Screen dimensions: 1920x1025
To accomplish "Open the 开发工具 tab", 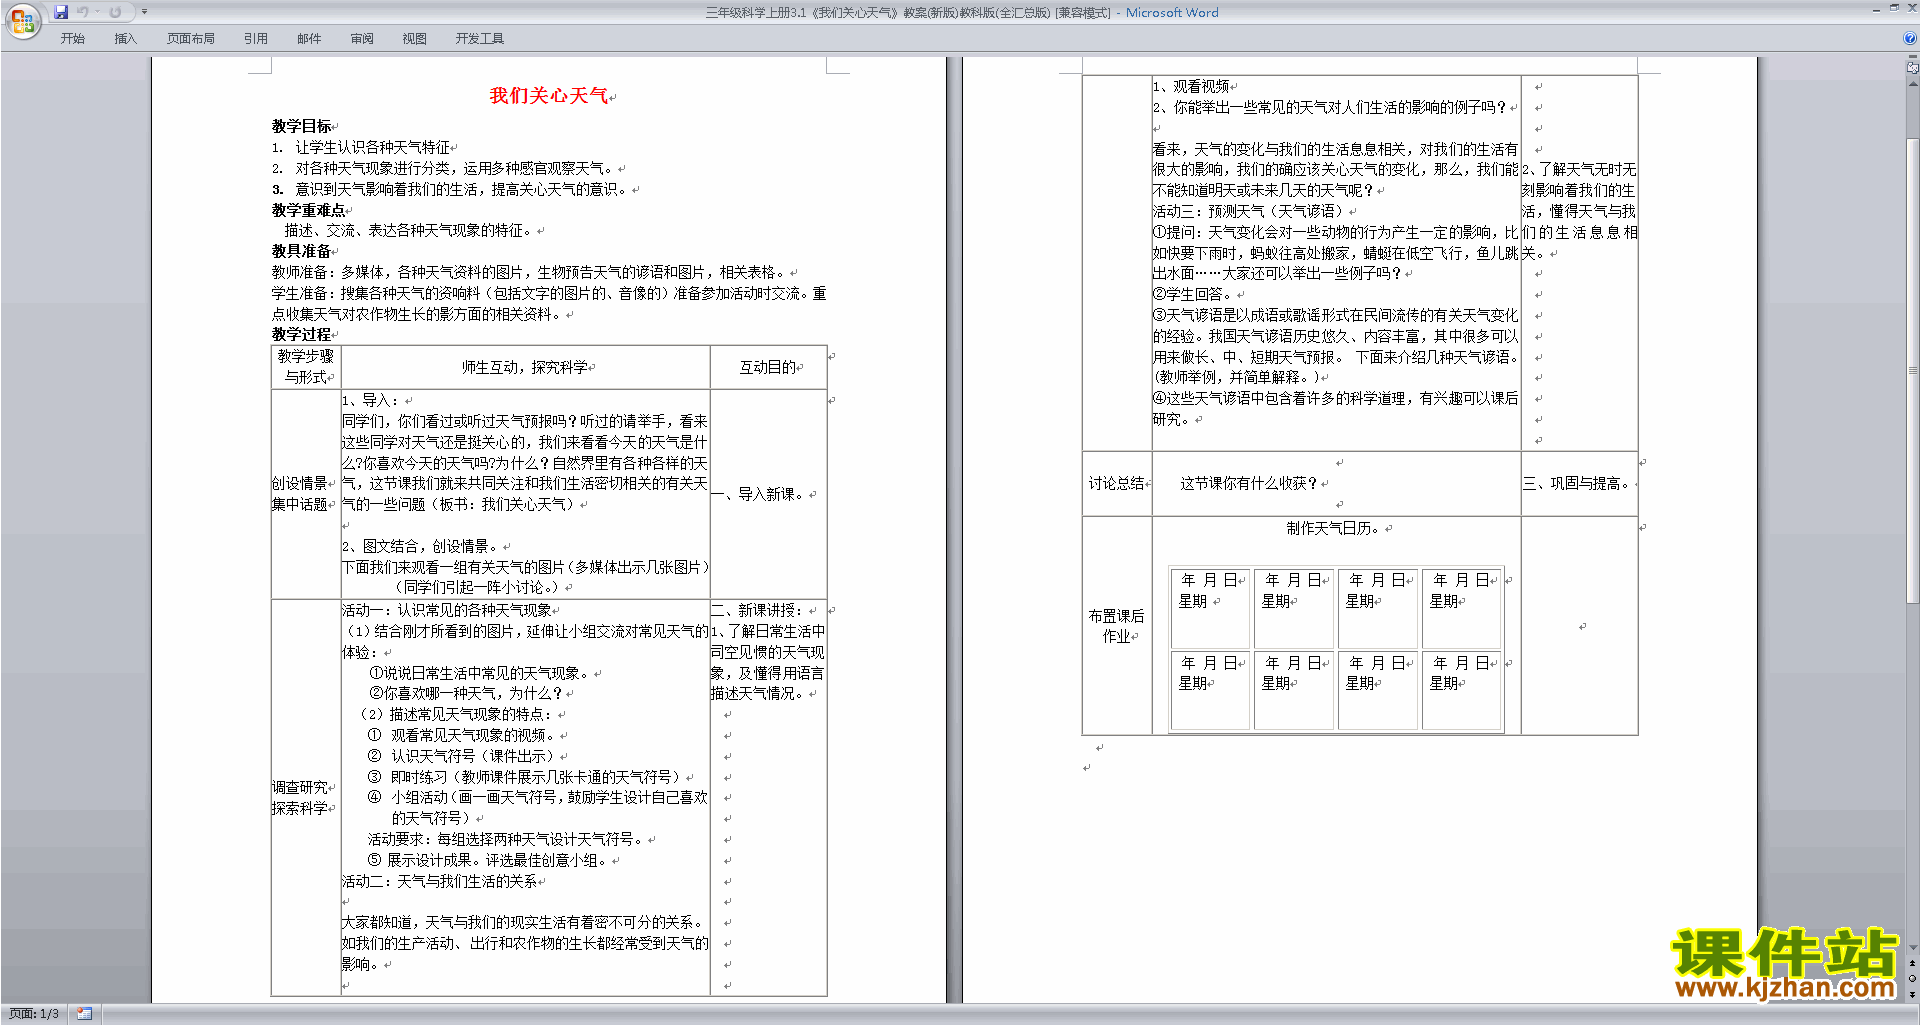I will coord(480,39).
